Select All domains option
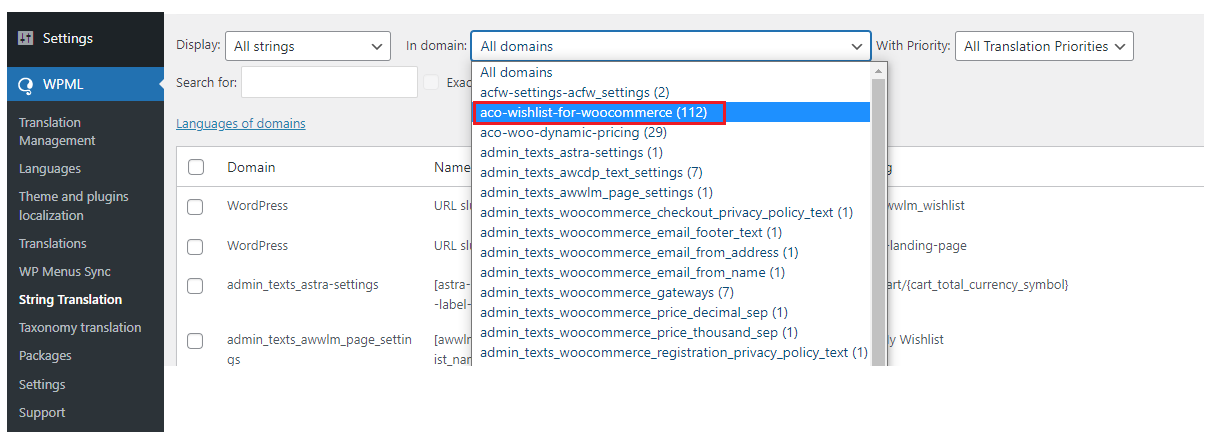The height and width of the screenshot is (447, 1229). [x=671, y=72]
